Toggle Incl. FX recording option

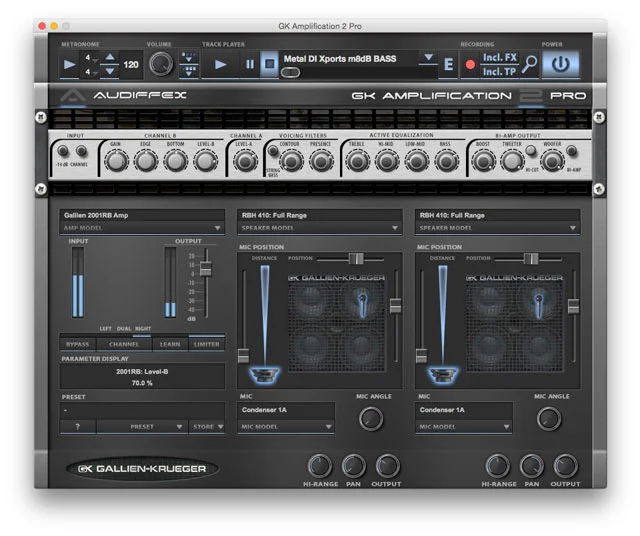point(500,58)
